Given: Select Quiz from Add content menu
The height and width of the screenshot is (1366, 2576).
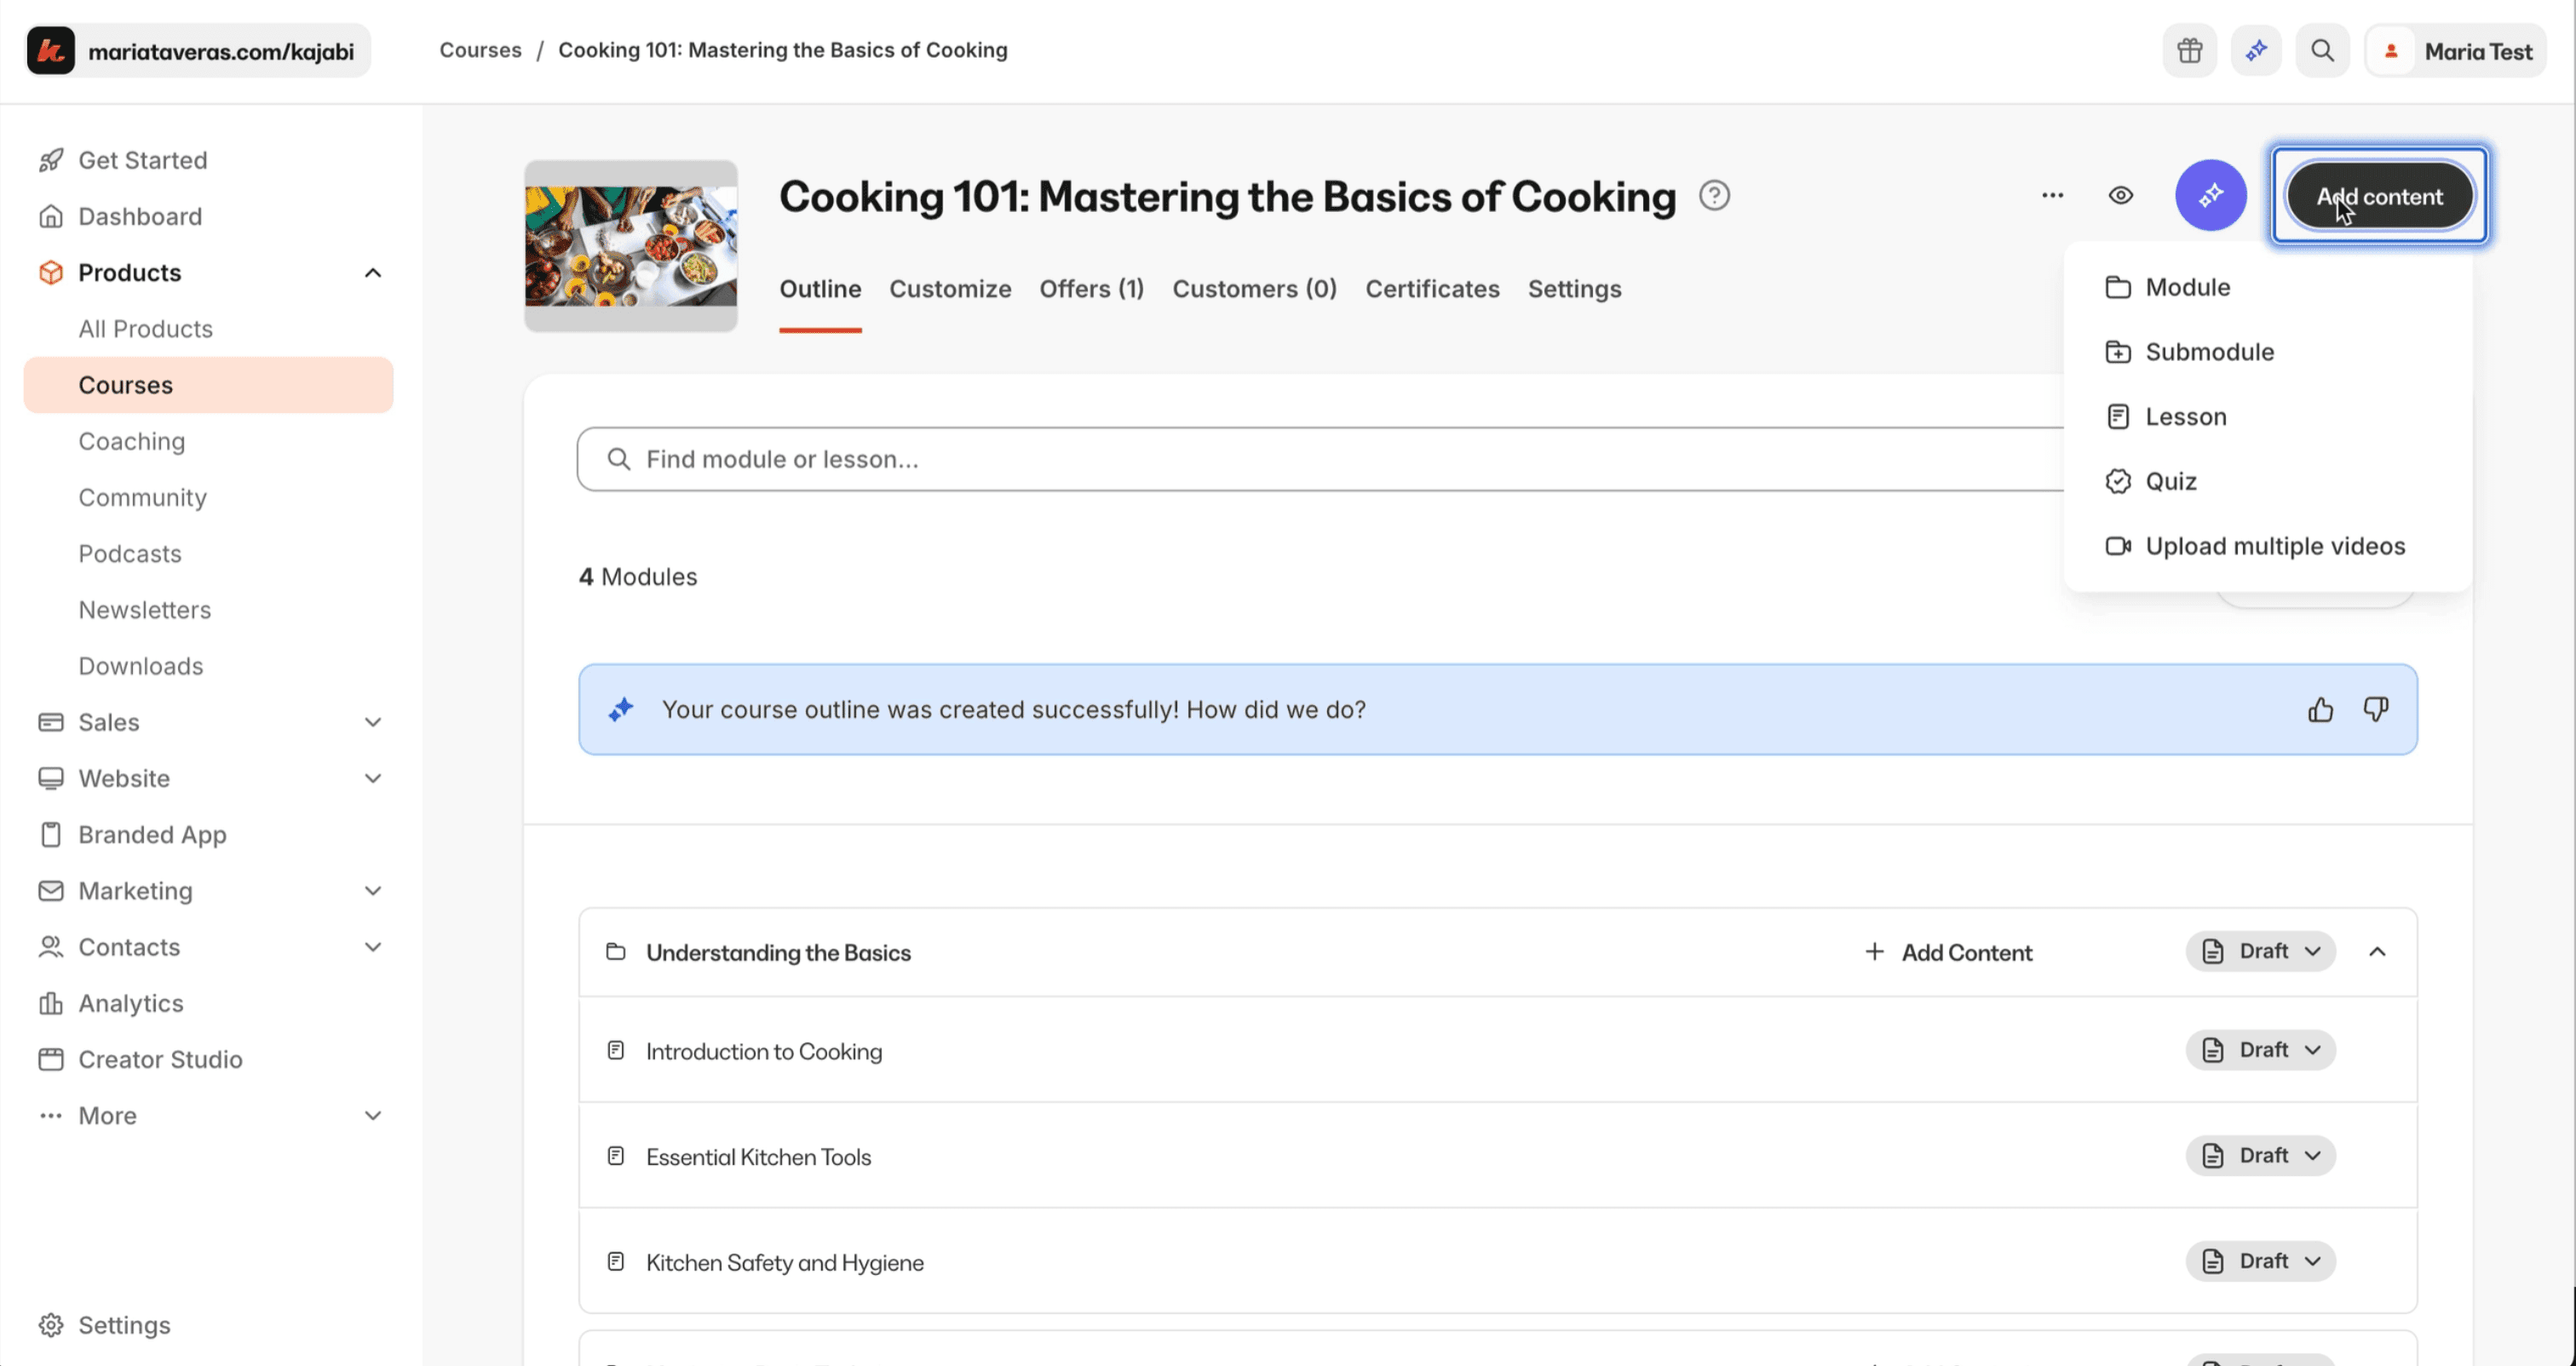Looking at the screenshot, I should tap(2170, 482).
